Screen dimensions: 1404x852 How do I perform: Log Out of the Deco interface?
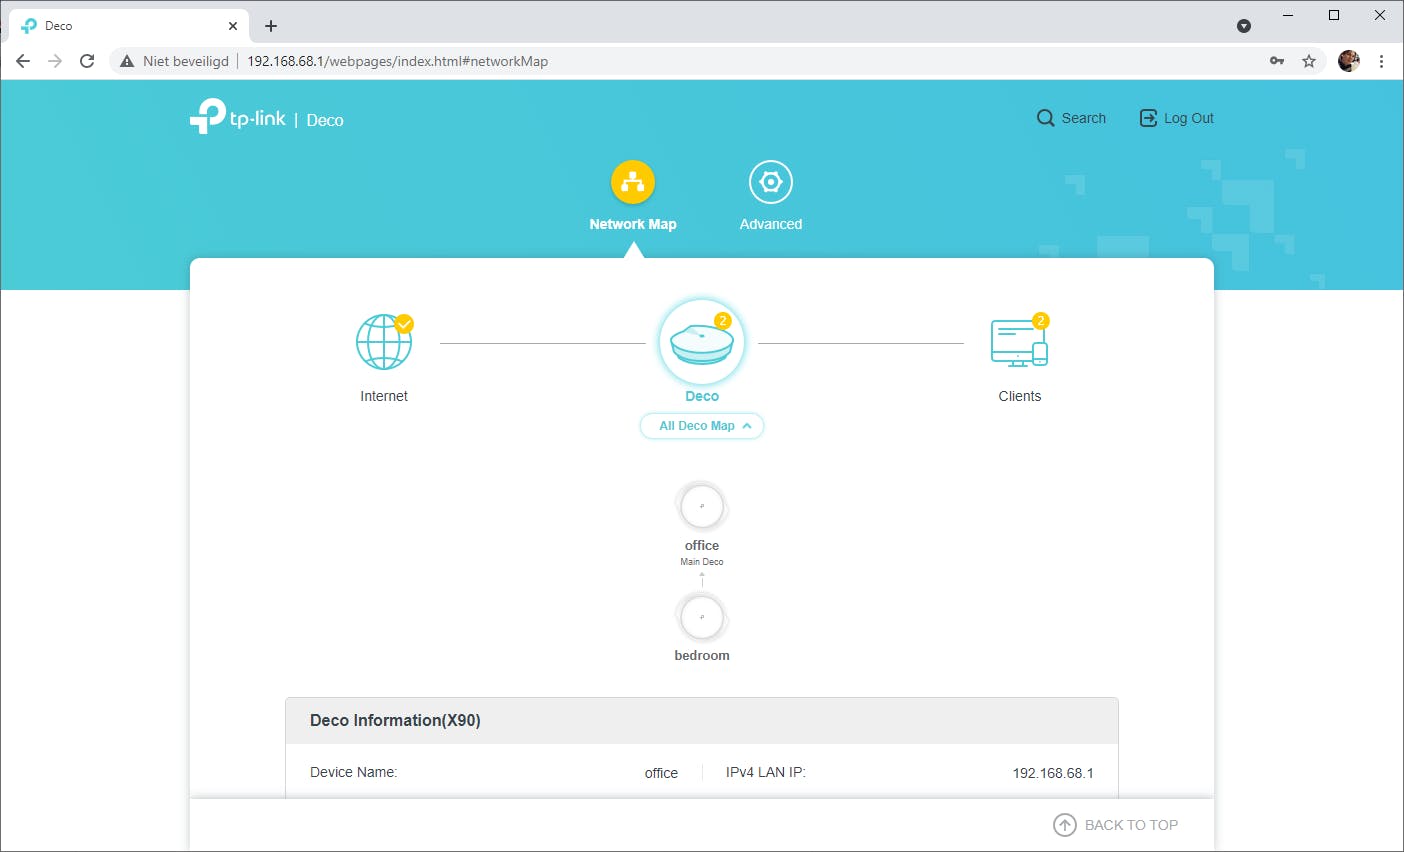[x=1177, y=118]
